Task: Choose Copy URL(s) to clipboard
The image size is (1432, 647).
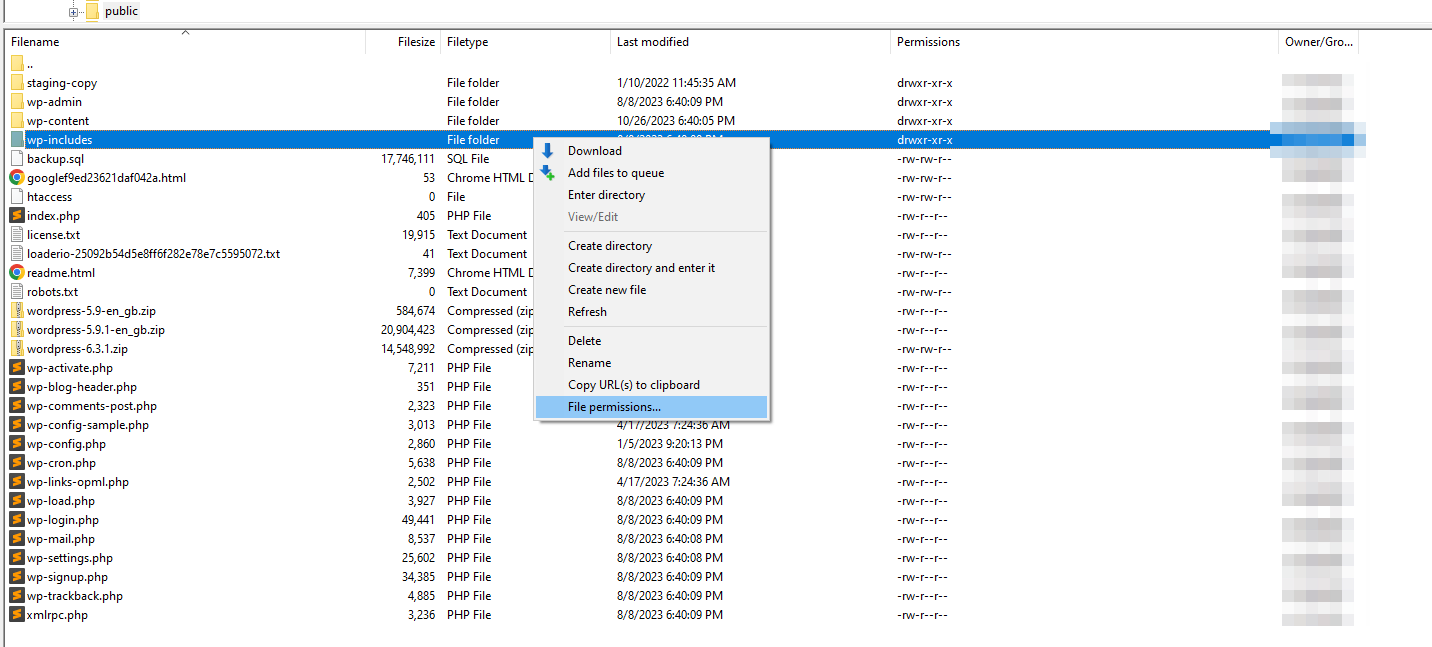Action: point(652,385)
